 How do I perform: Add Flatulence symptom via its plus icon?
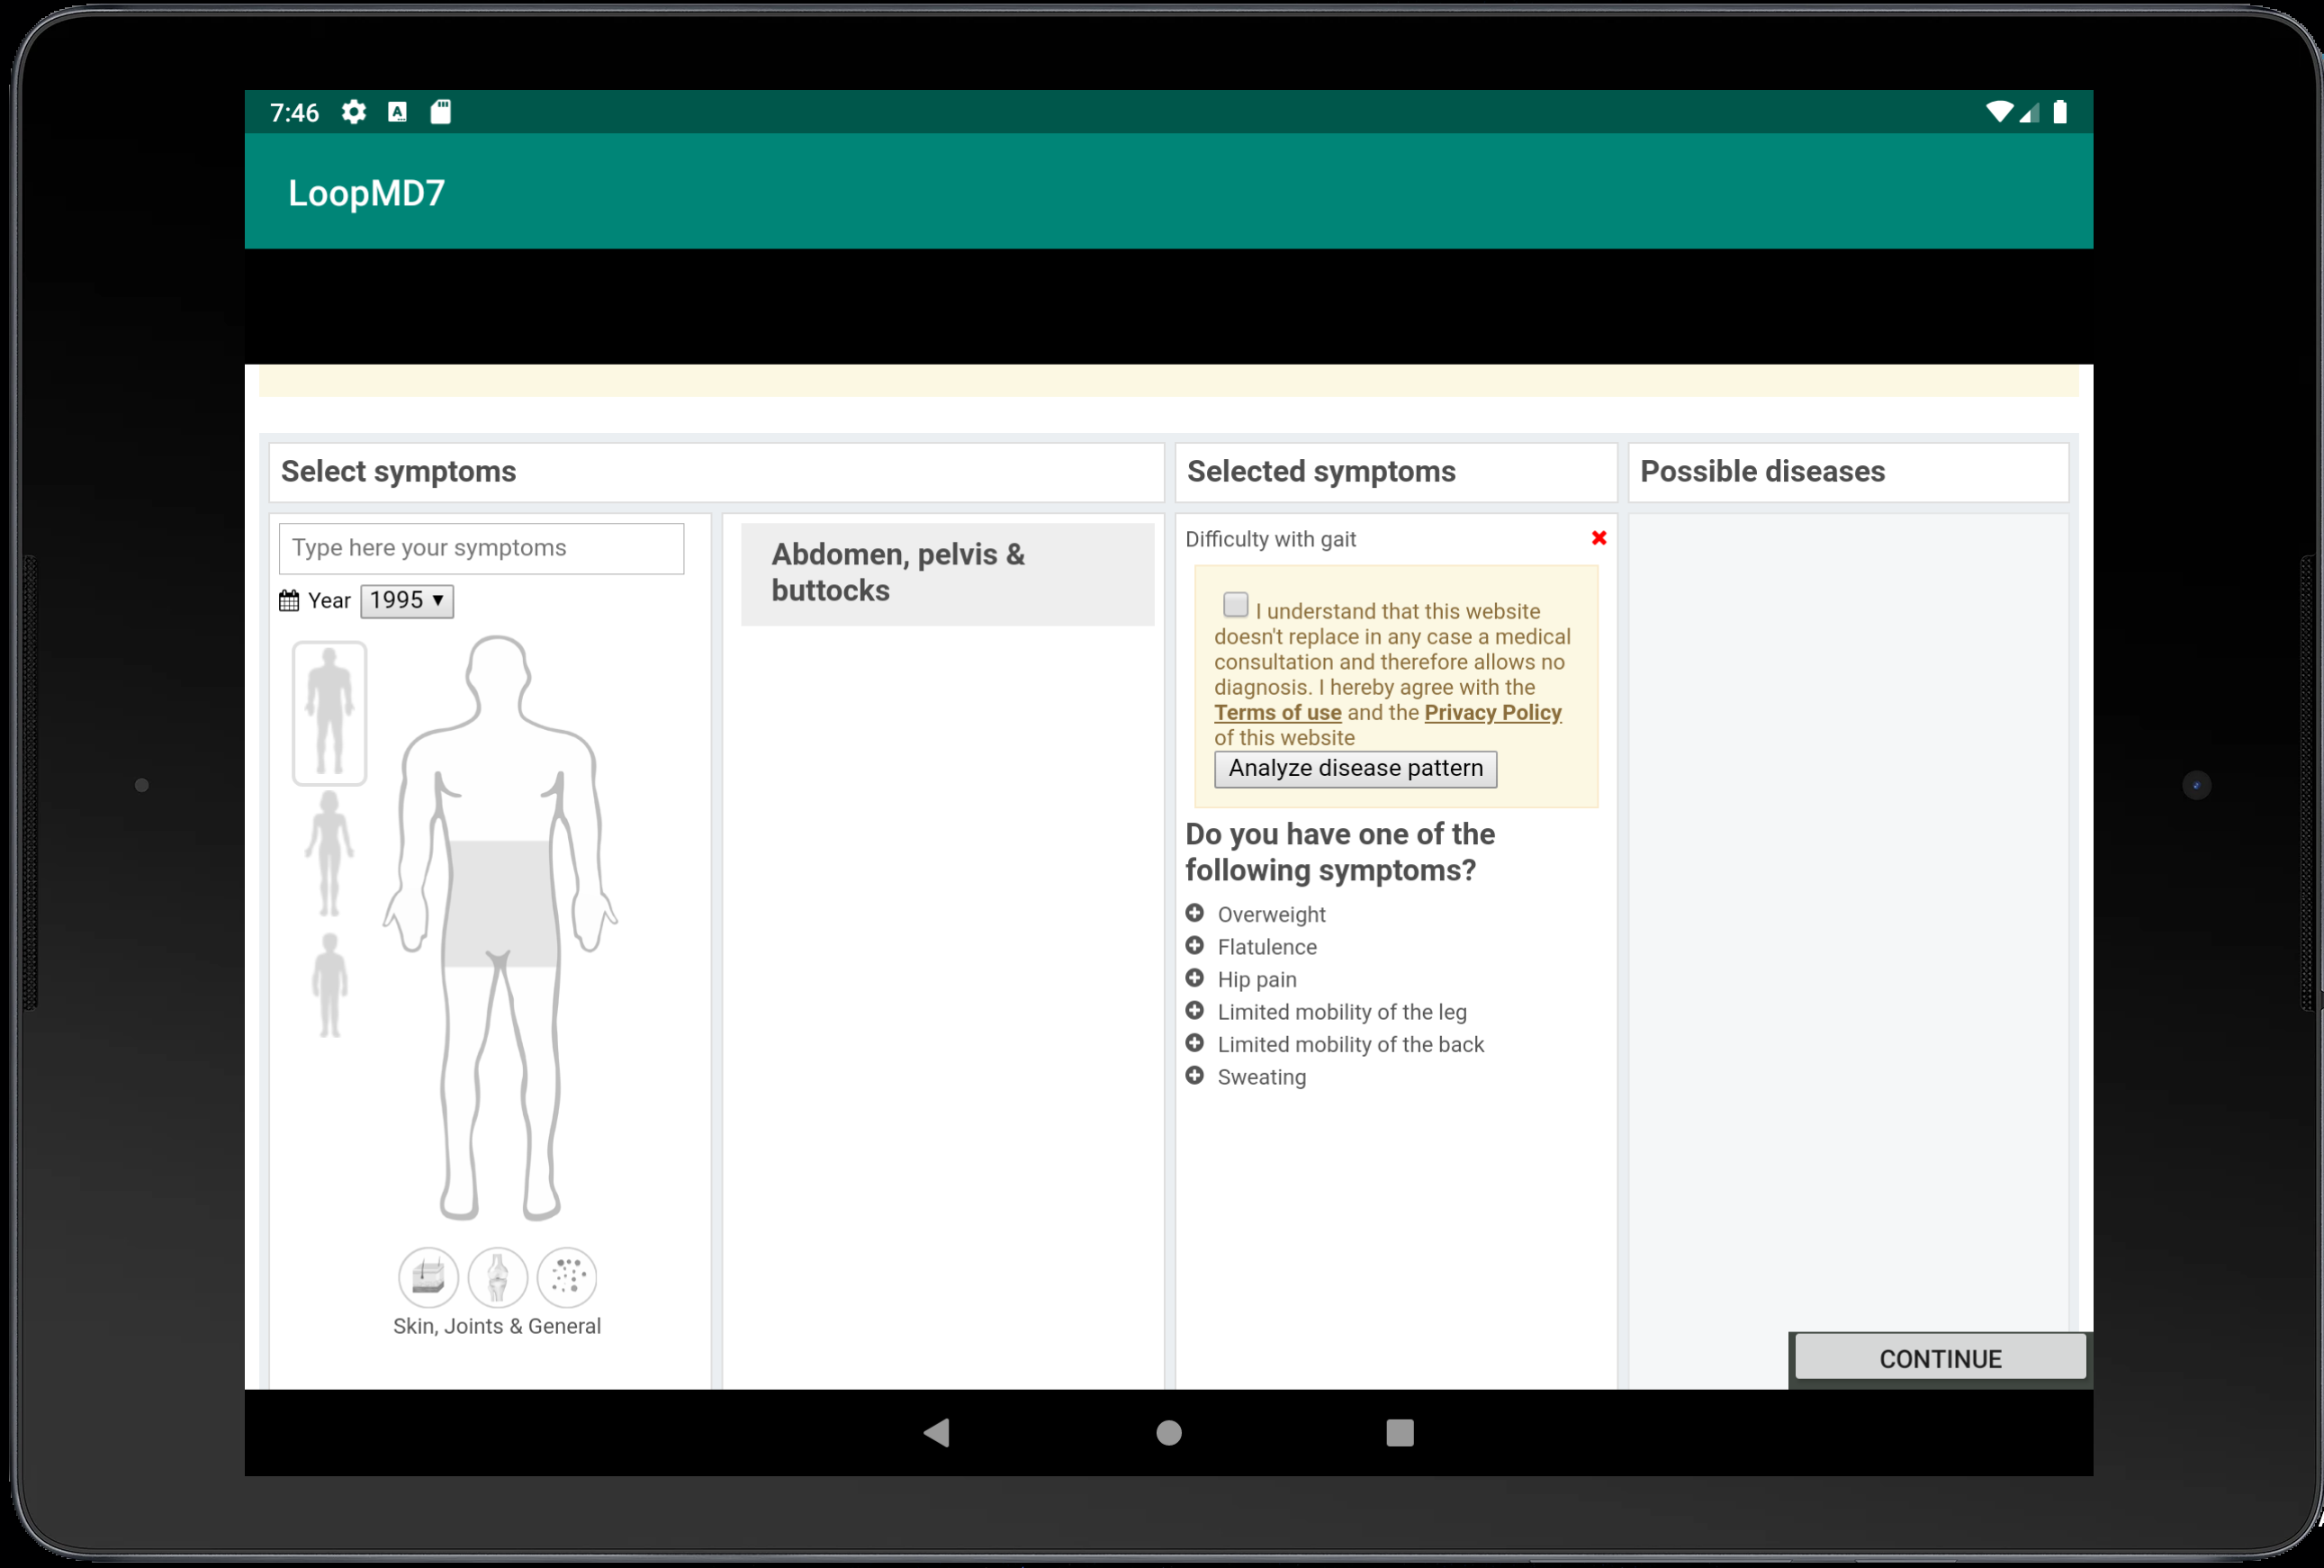1194,946
